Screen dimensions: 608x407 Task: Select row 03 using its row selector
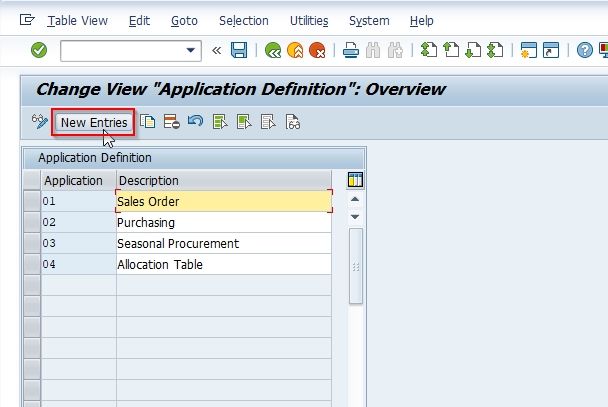[32, 243]
